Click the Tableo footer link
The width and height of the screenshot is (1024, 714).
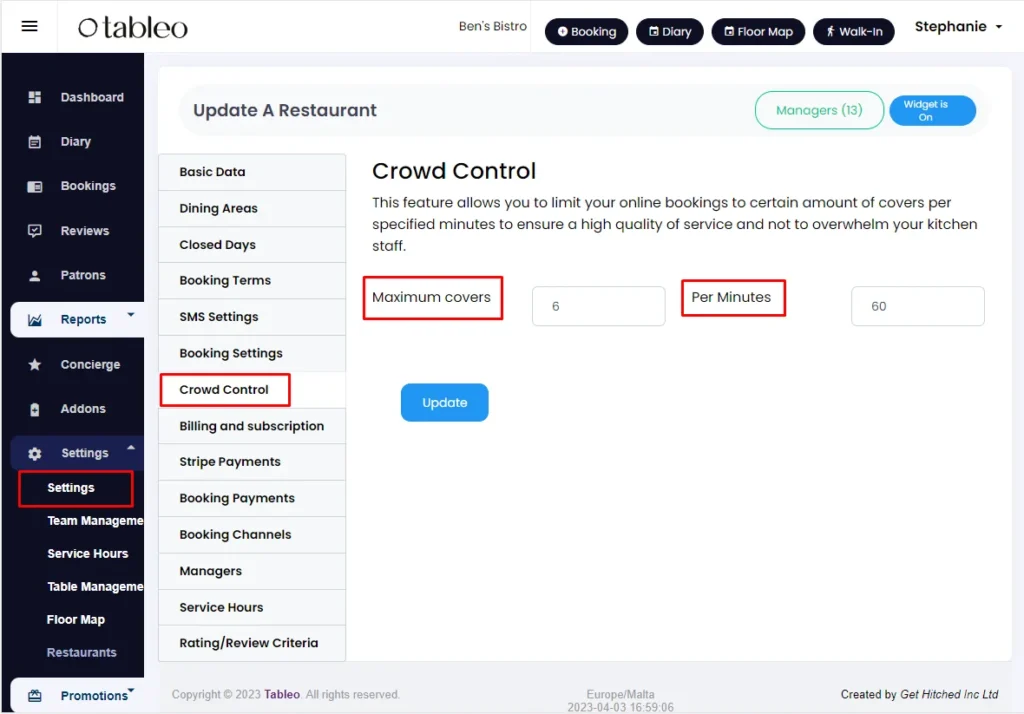[x=282, y=694]
